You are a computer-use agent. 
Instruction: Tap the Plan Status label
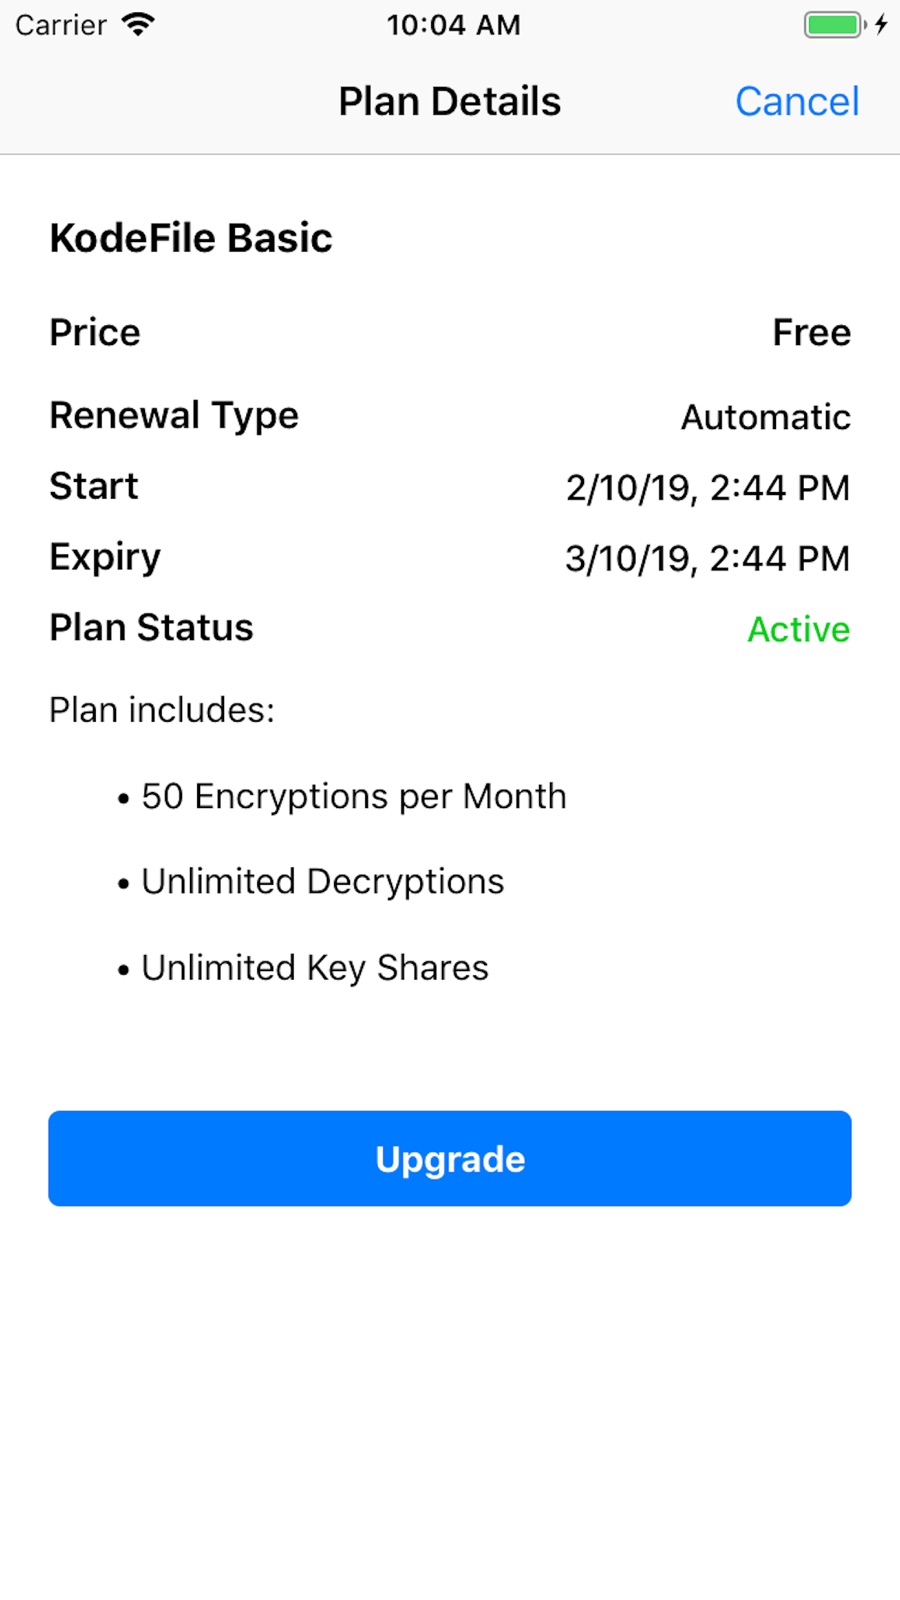[151, 628]
